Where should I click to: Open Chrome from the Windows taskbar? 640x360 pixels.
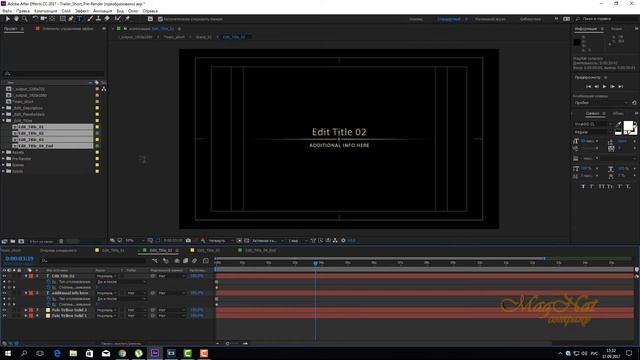122,353
